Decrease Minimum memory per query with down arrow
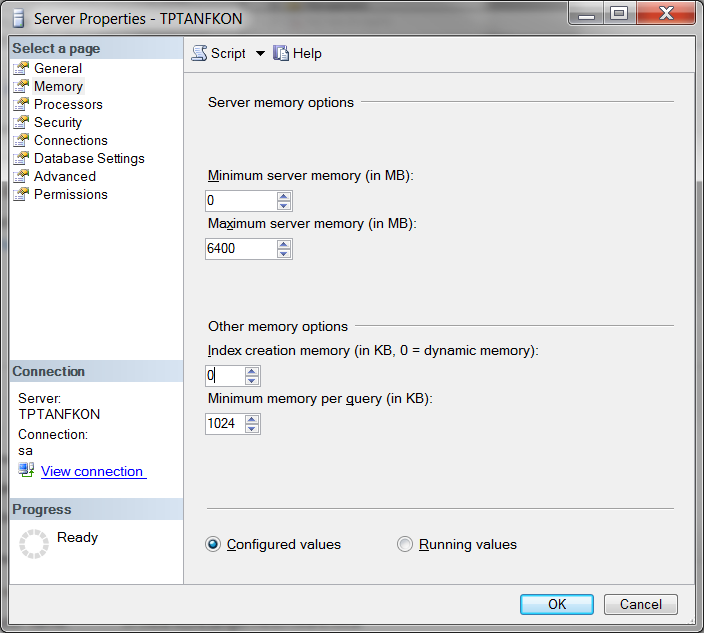704x633 pixels. point(252,430)
